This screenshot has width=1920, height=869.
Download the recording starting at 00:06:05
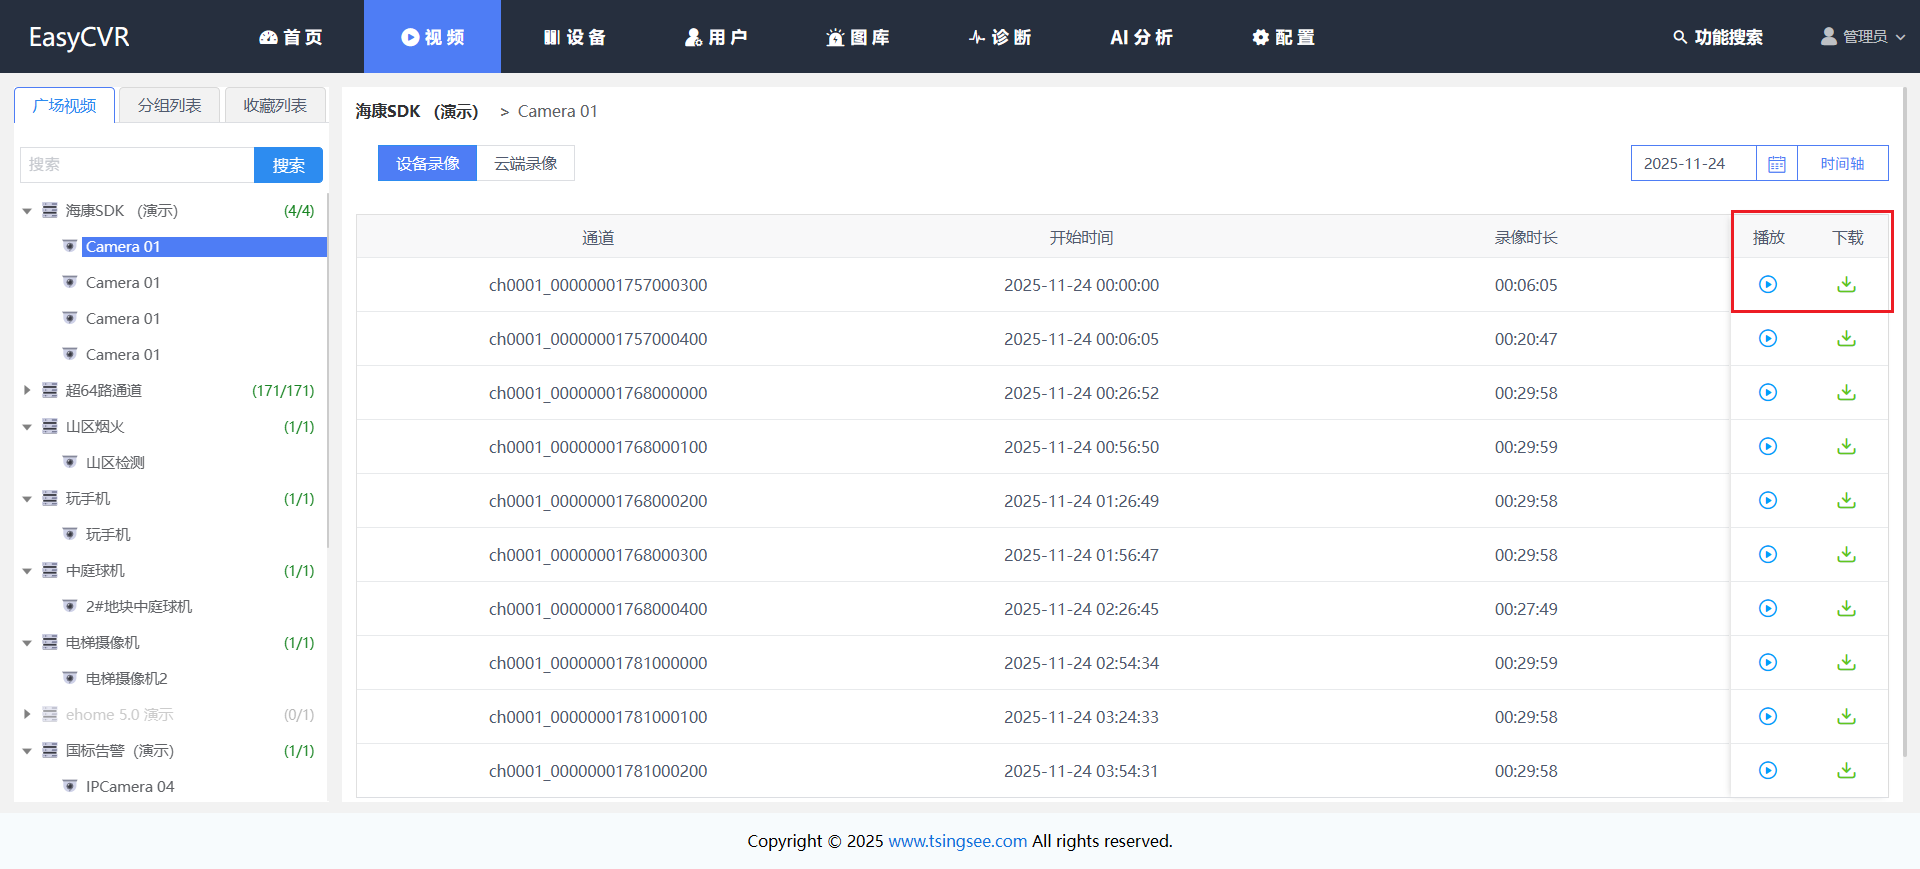click(x=1846, y=339)
